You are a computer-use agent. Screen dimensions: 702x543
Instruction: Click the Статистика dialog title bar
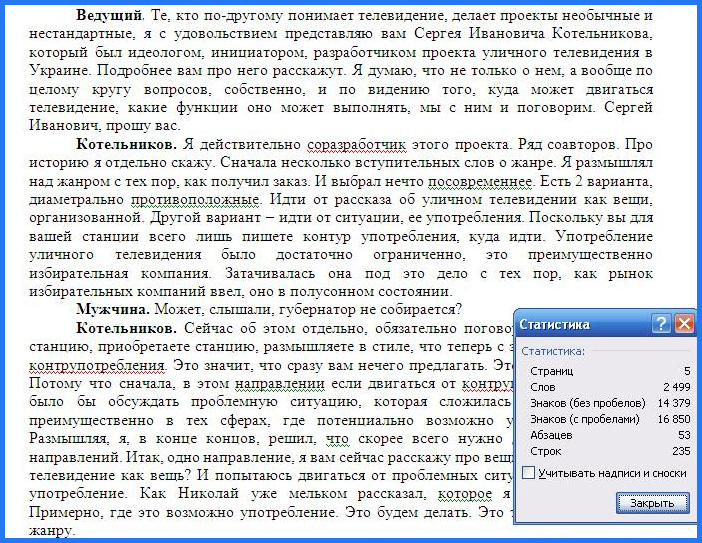(x=604, y=324)
